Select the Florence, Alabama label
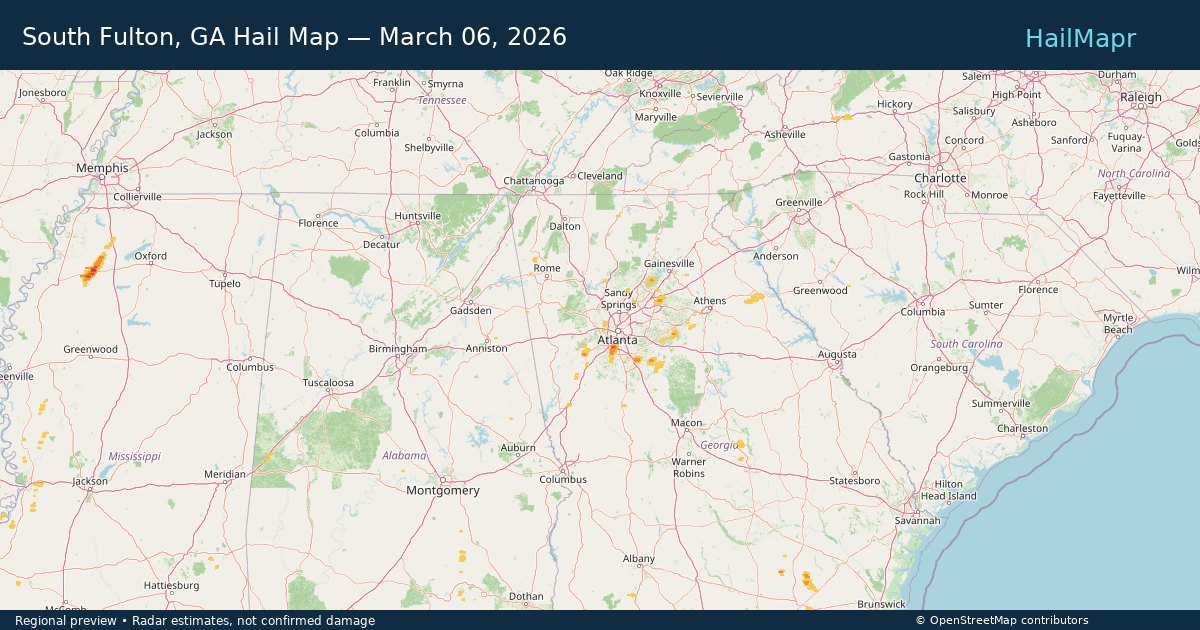 tap(318, 224)
